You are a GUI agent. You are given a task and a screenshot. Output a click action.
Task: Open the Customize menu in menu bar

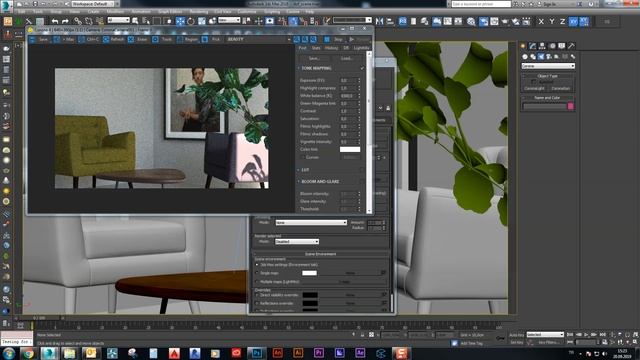[x=247, y=11]
